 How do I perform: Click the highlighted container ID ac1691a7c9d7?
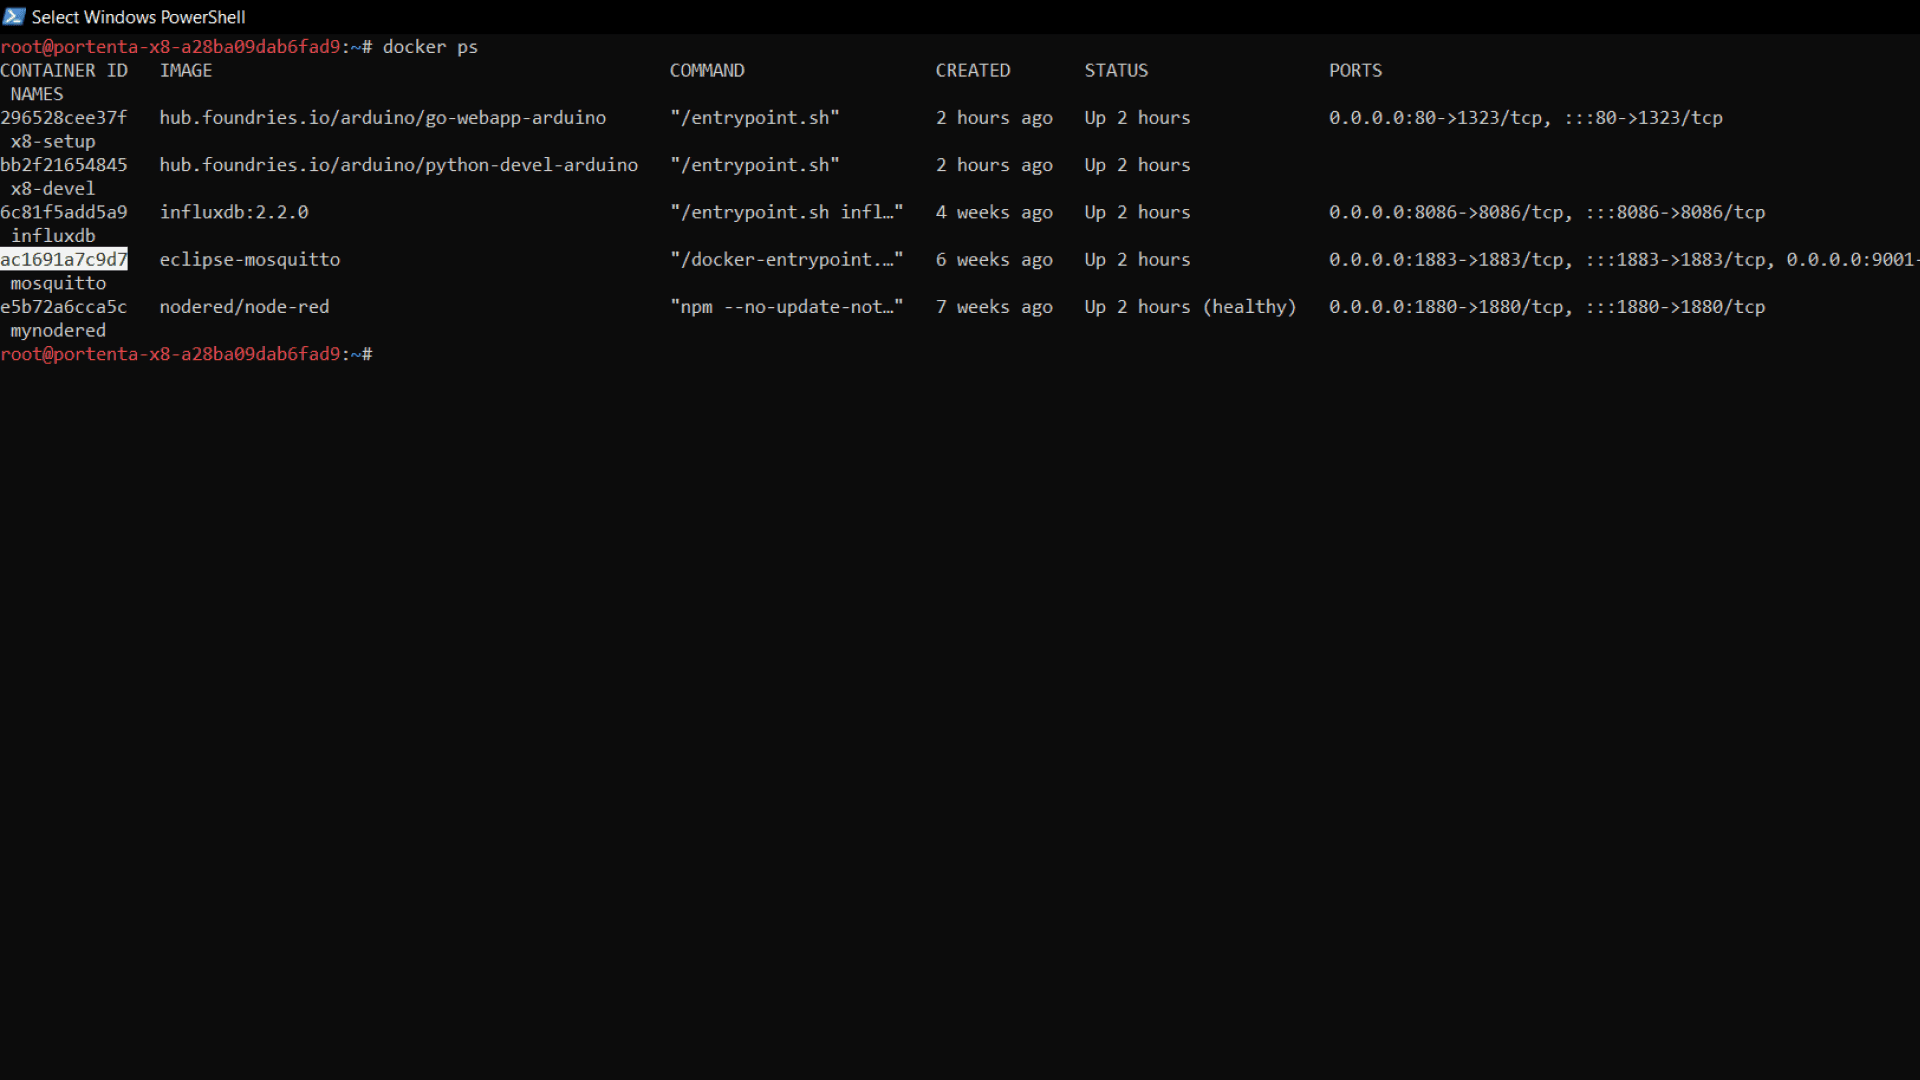(64, 259)
